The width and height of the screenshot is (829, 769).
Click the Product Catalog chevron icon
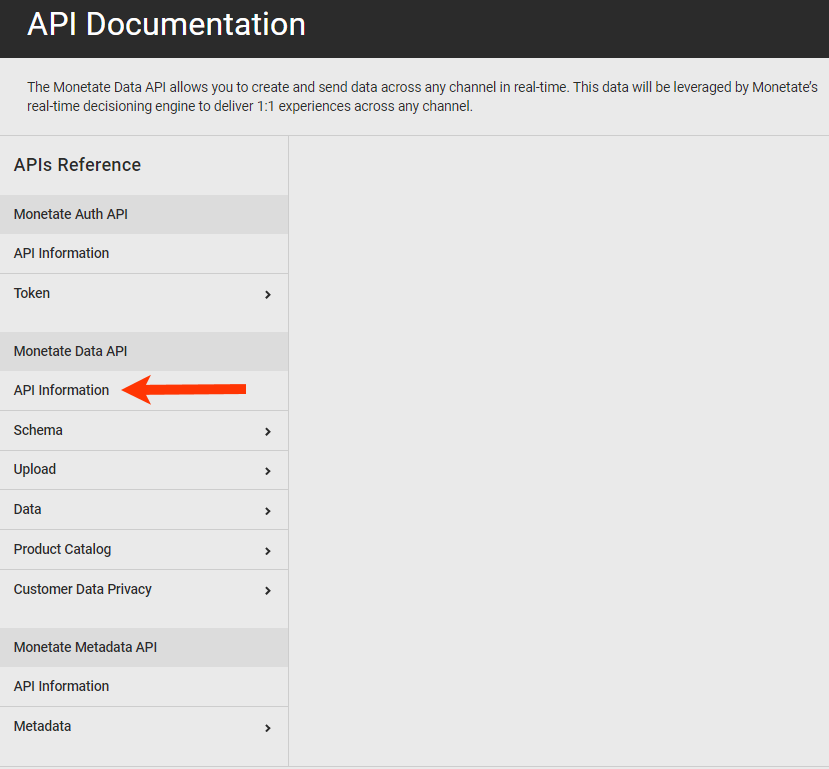[x=268, y=551]
